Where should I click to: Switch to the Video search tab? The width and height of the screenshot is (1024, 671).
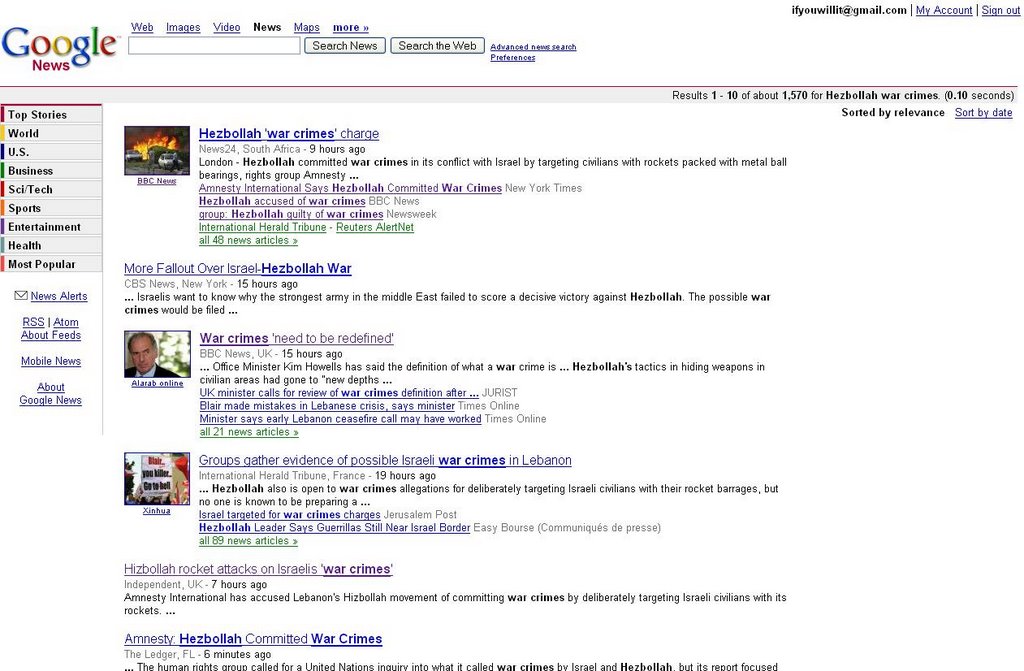[x=227, y=27]
